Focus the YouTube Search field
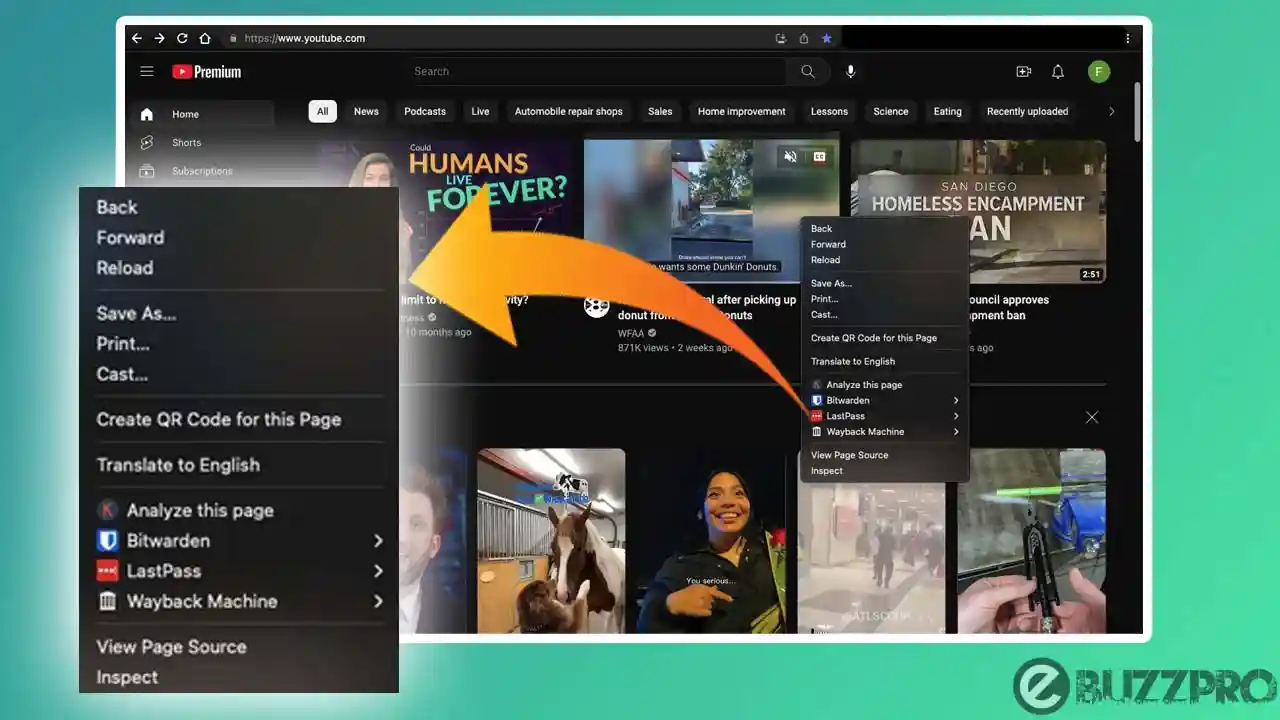1280x720 pixels. pos(597,71)
